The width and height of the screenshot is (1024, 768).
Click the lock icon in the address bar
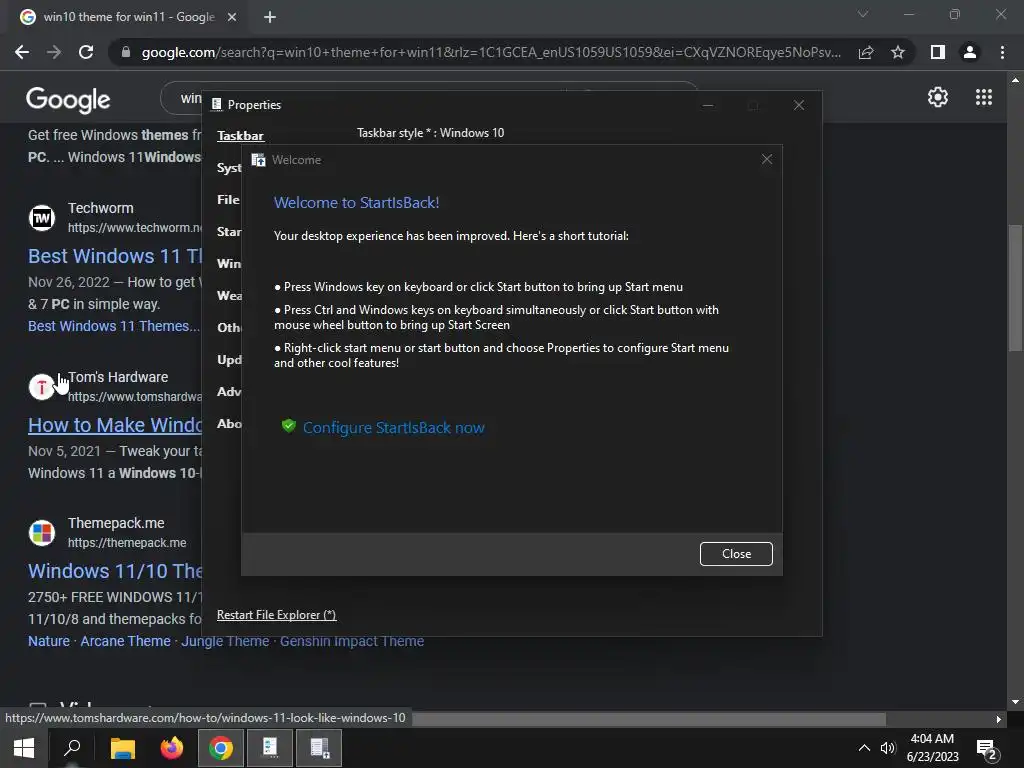point(125,52)
